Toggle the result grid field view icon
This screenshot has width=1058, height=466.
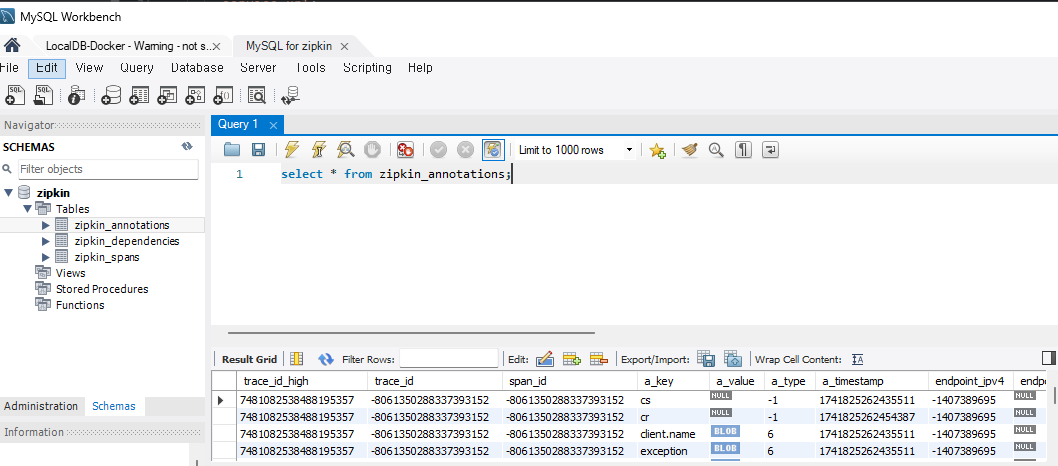(297, 359)
